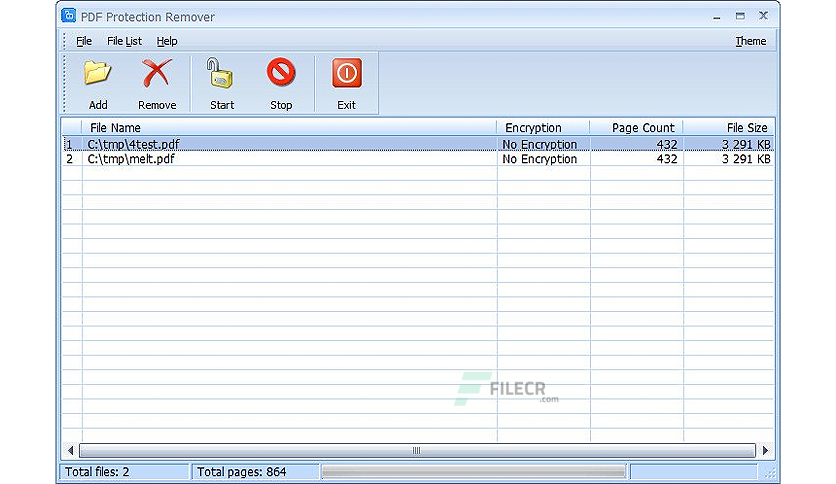
Task: Click the horizontal scrollbar left arrow
Action: pyautogui.click(x=70, y=450)
